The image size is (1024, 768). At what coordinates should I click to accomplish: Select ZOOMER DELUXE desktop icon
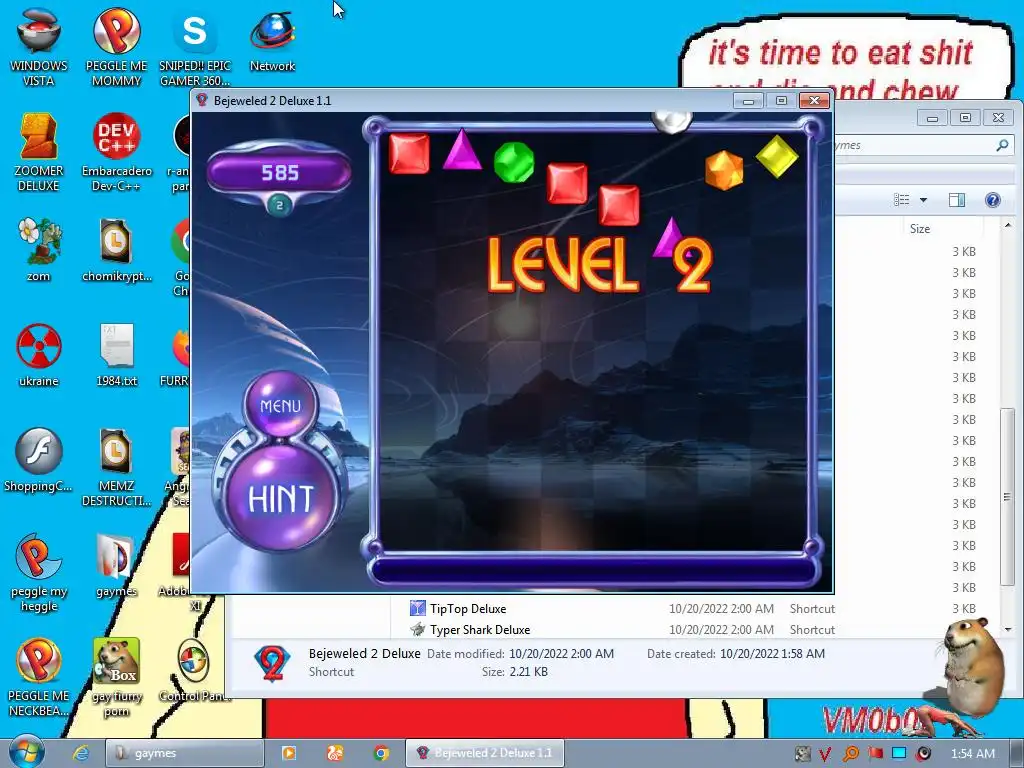pyautogui.click(x=39, y=153)
